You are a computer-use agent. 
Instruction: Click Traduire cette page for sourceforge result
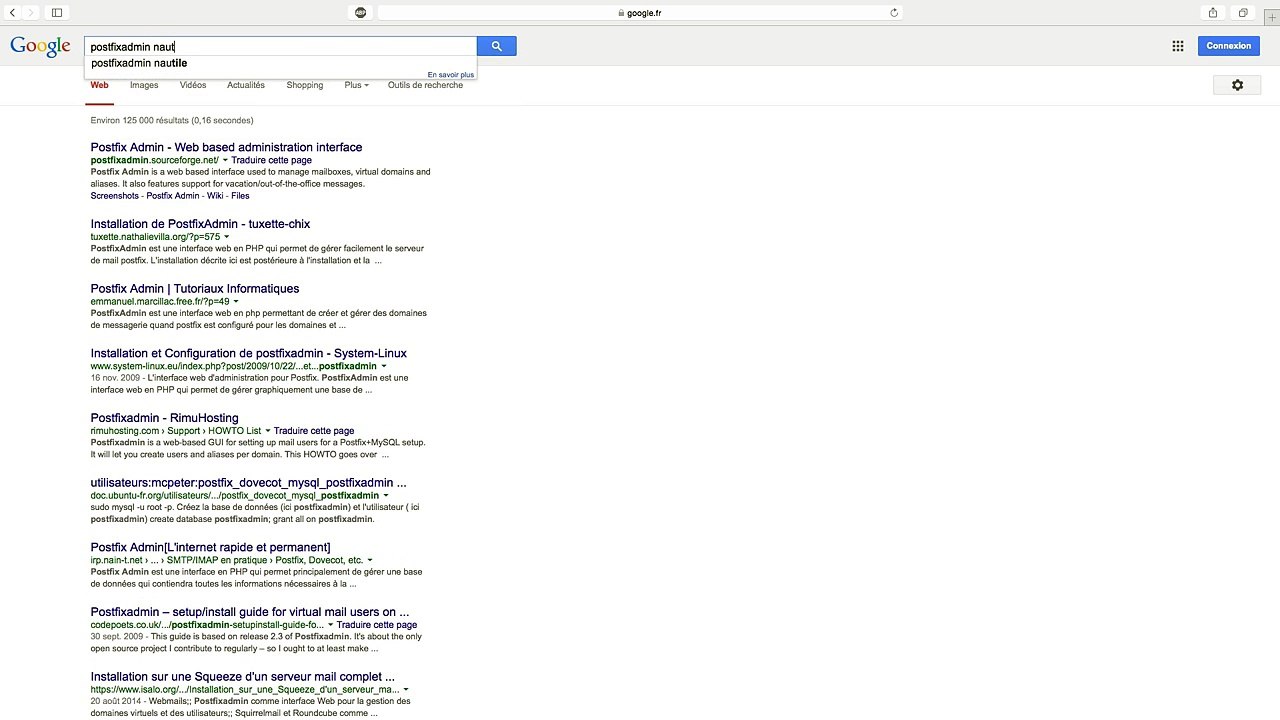[271, 160]
